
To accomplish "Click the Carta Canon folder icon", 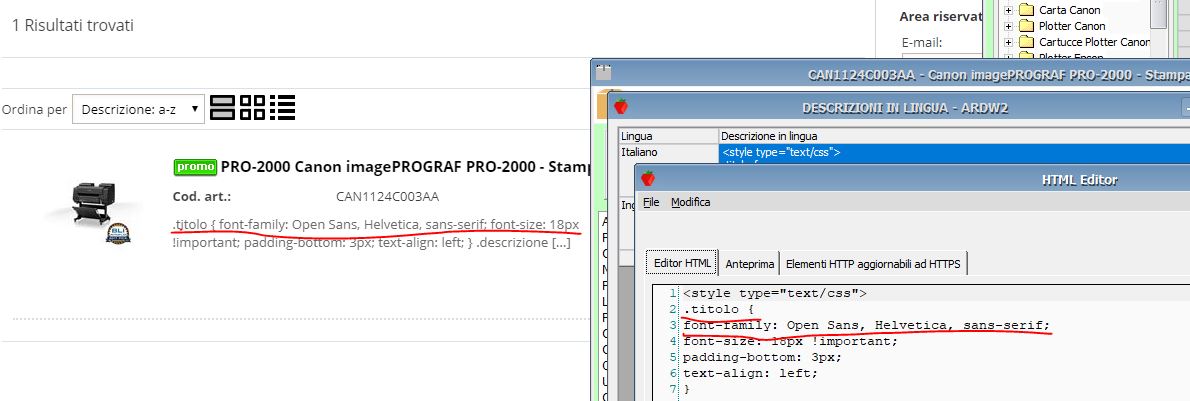I will point(1026,10).
